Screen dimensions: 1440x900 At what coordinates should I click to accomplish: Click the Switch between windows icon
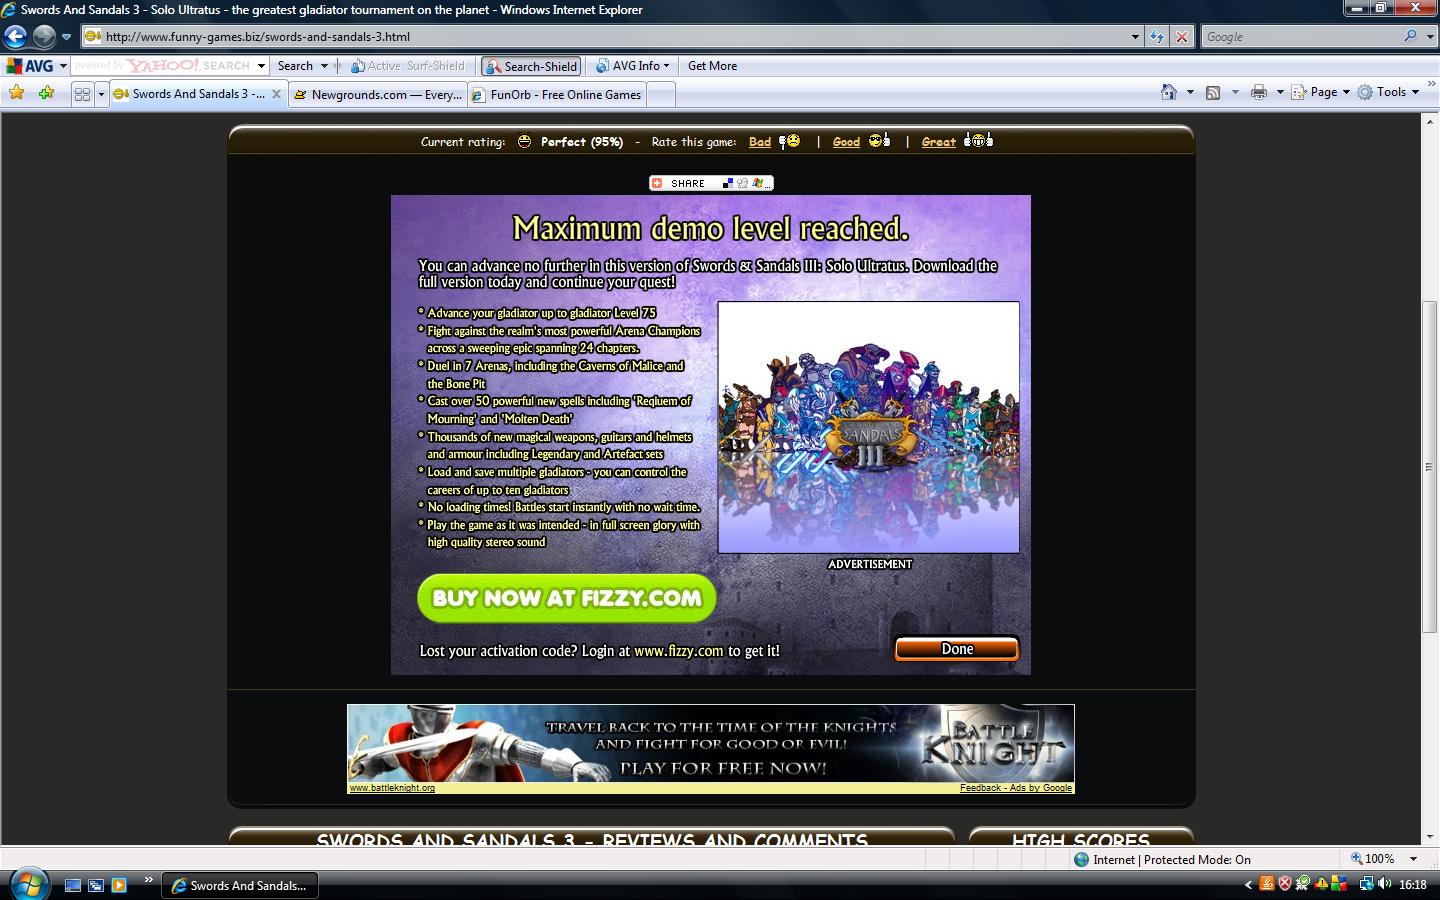96,885
